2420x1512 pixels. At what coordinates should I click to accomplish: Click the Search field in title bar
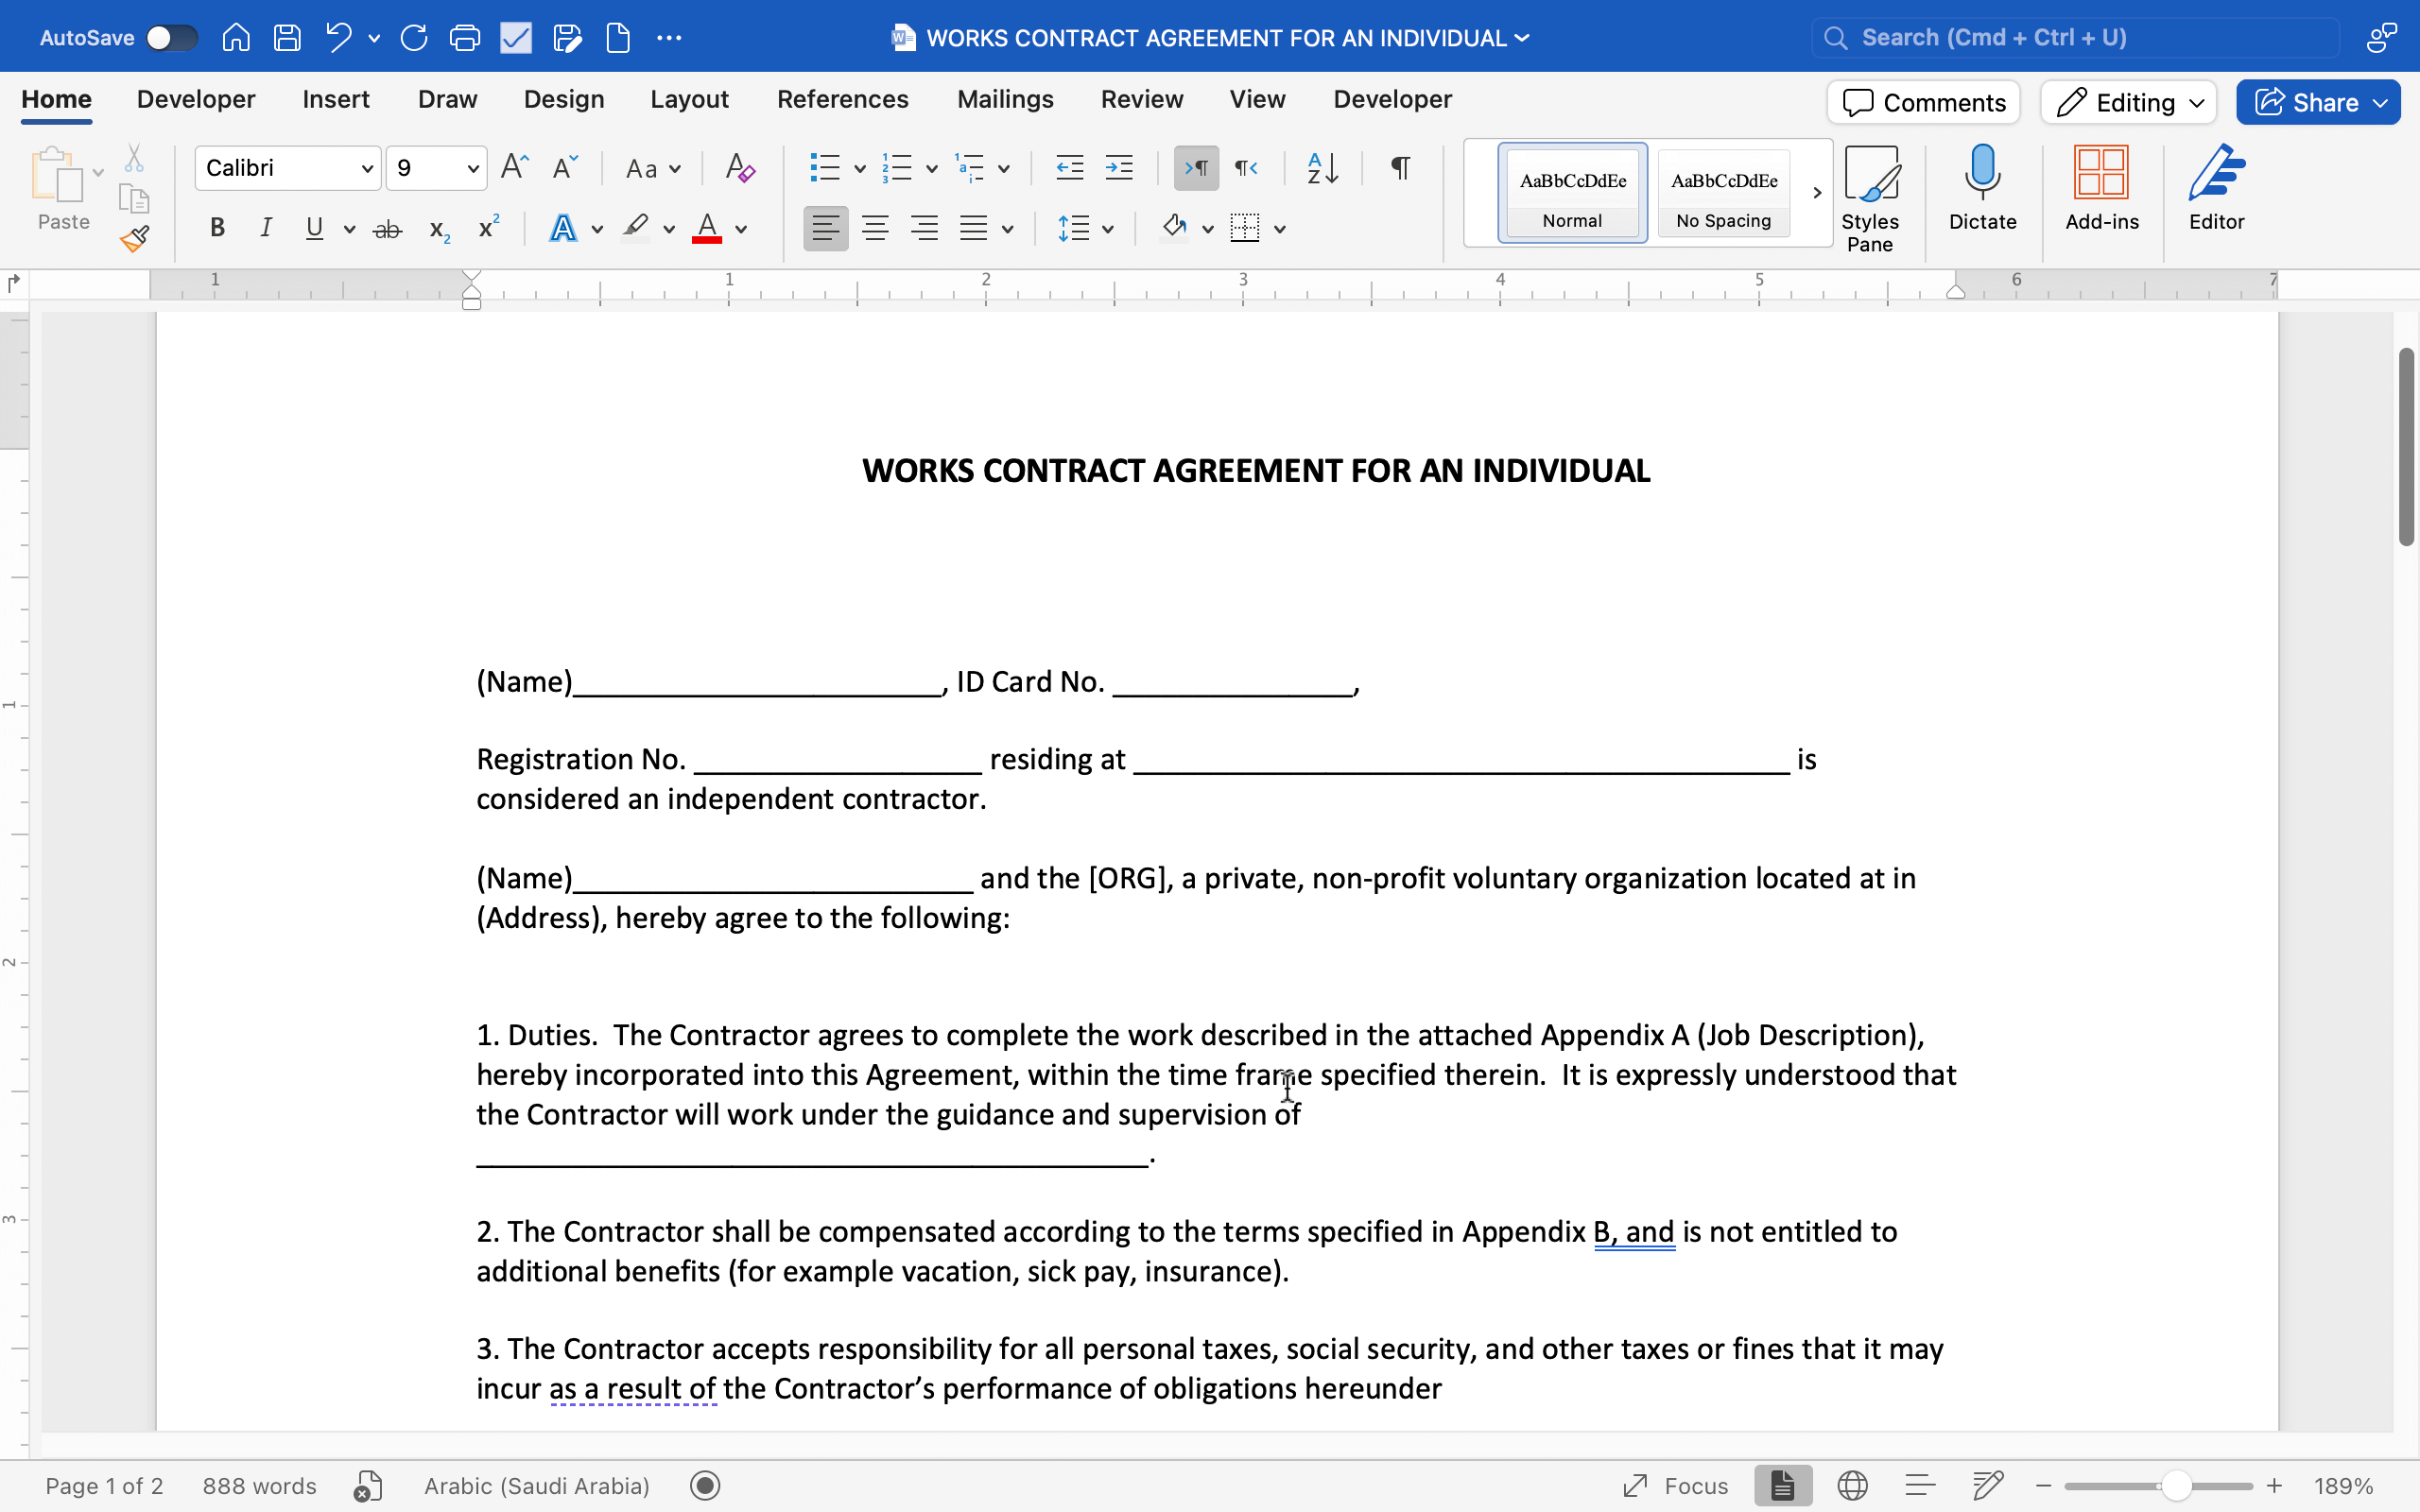tap(2075, 38)
